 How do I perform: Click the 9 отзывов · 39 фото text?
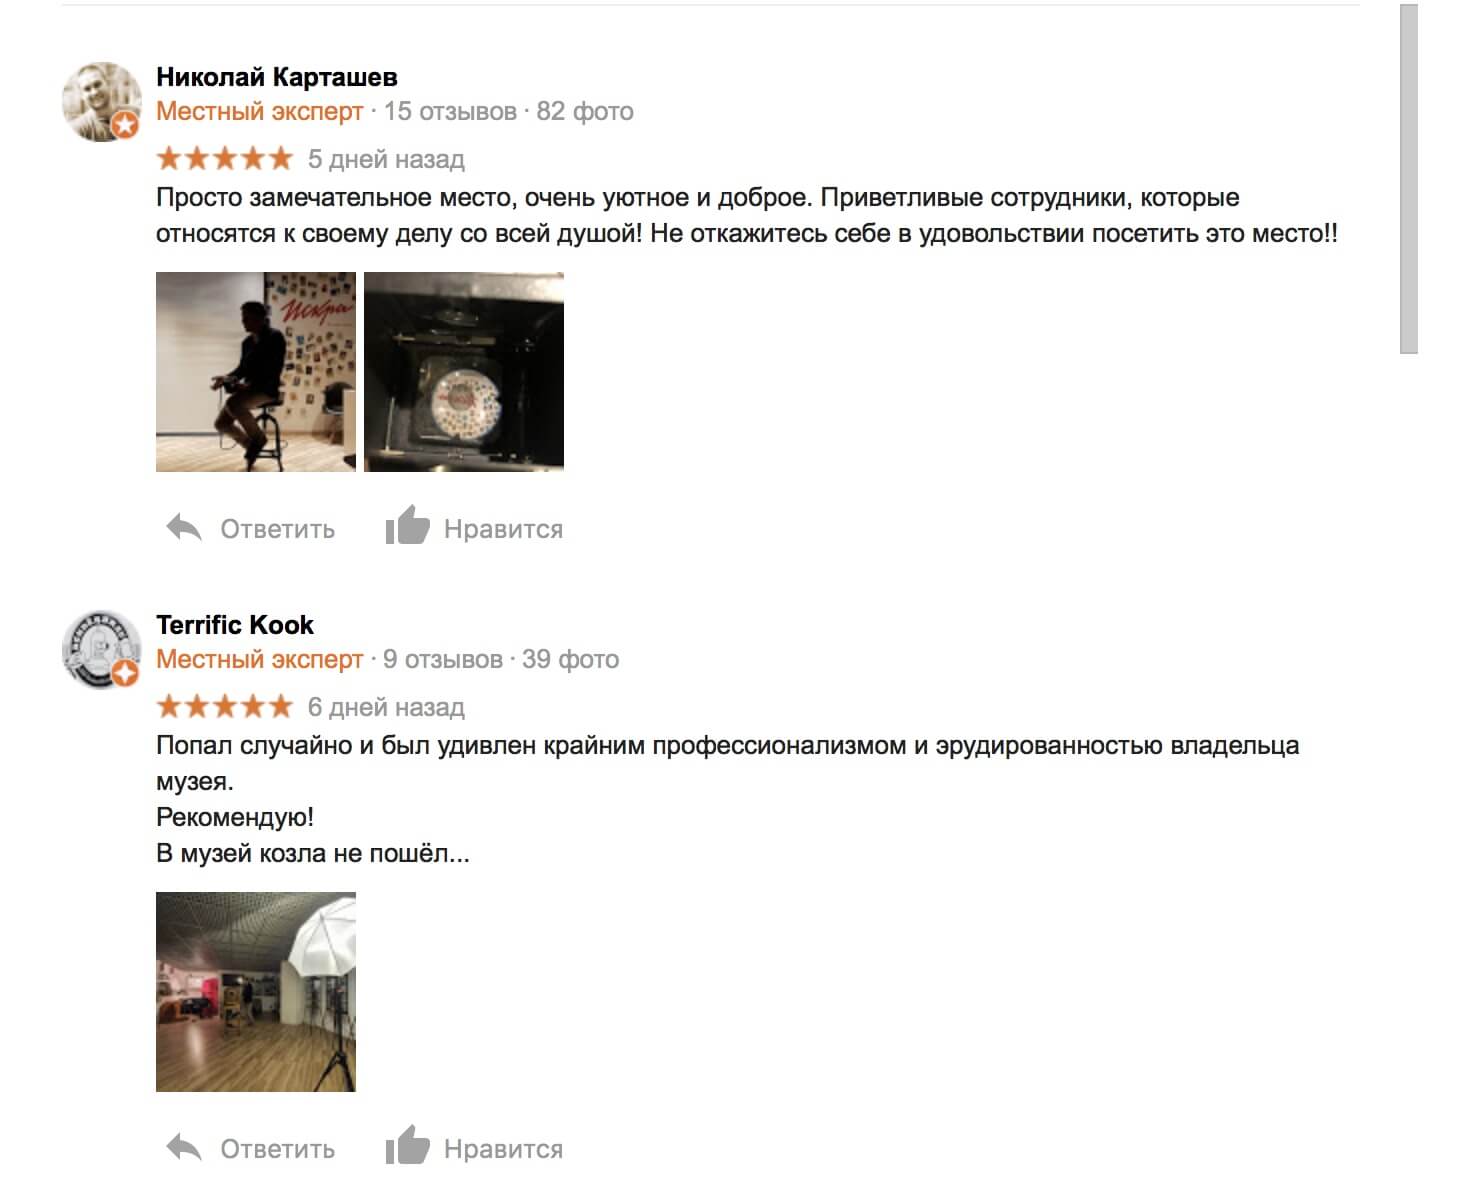tap(501, 659)
